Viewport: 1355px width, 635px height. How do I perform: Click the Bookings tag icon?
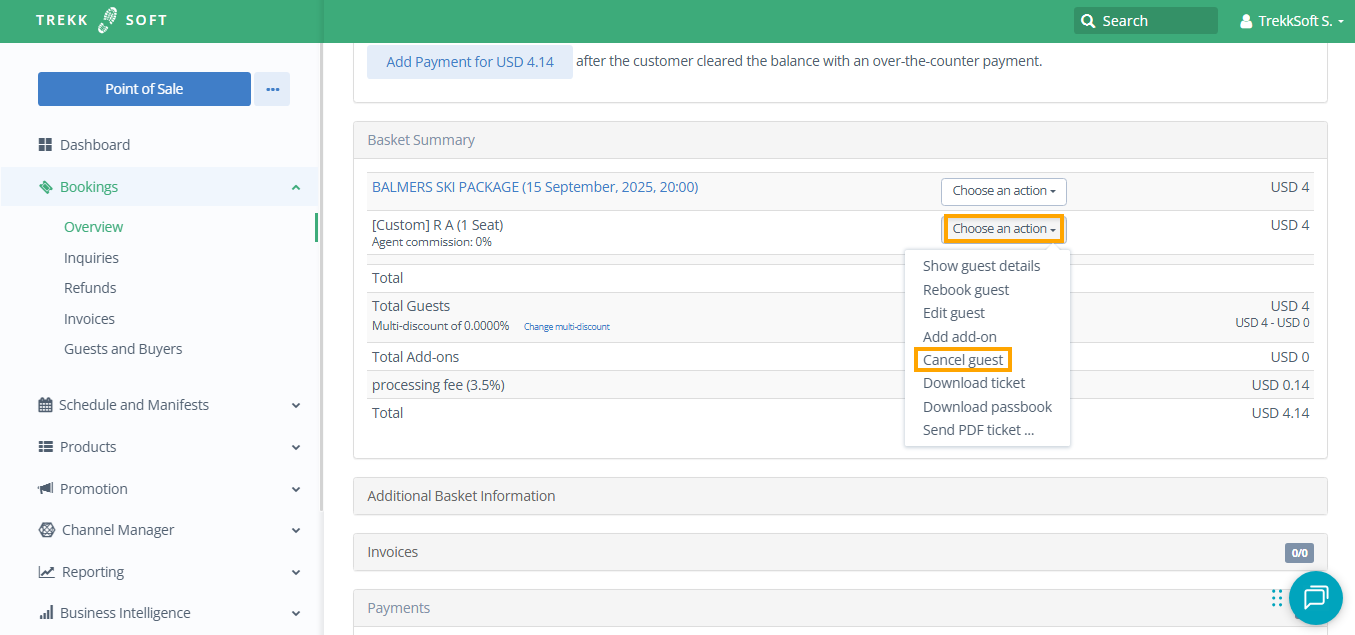45,187
